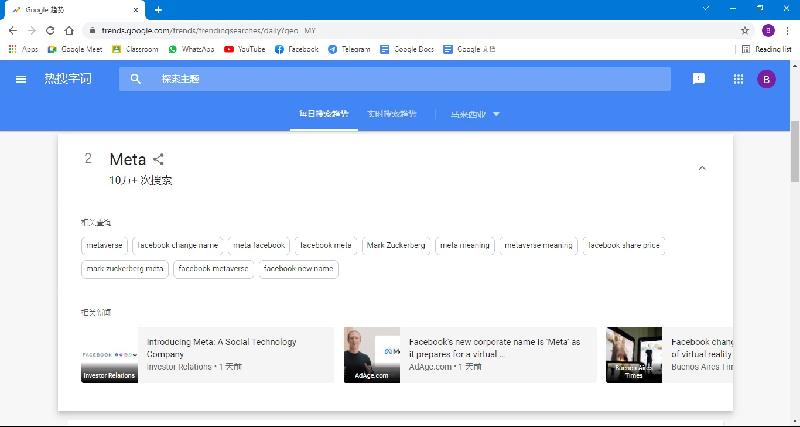This screenshot has height=427, width=800.
Task: Switch to realtime search trends tab
Action: click(x=392, y=114)
